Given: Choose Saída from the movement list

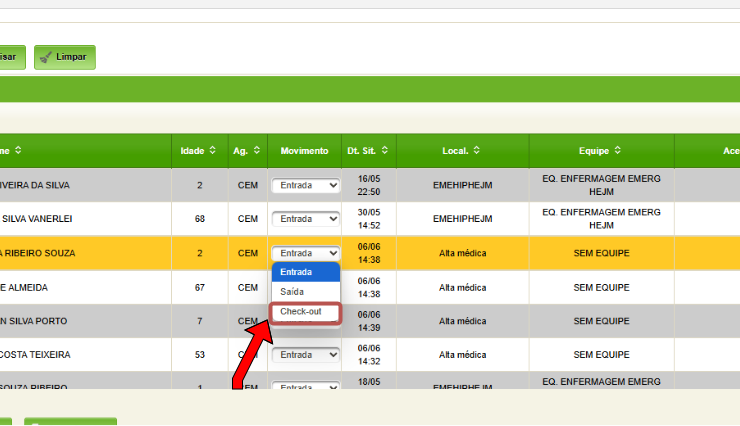Looking at the screenshot, I should coord(305,292).
